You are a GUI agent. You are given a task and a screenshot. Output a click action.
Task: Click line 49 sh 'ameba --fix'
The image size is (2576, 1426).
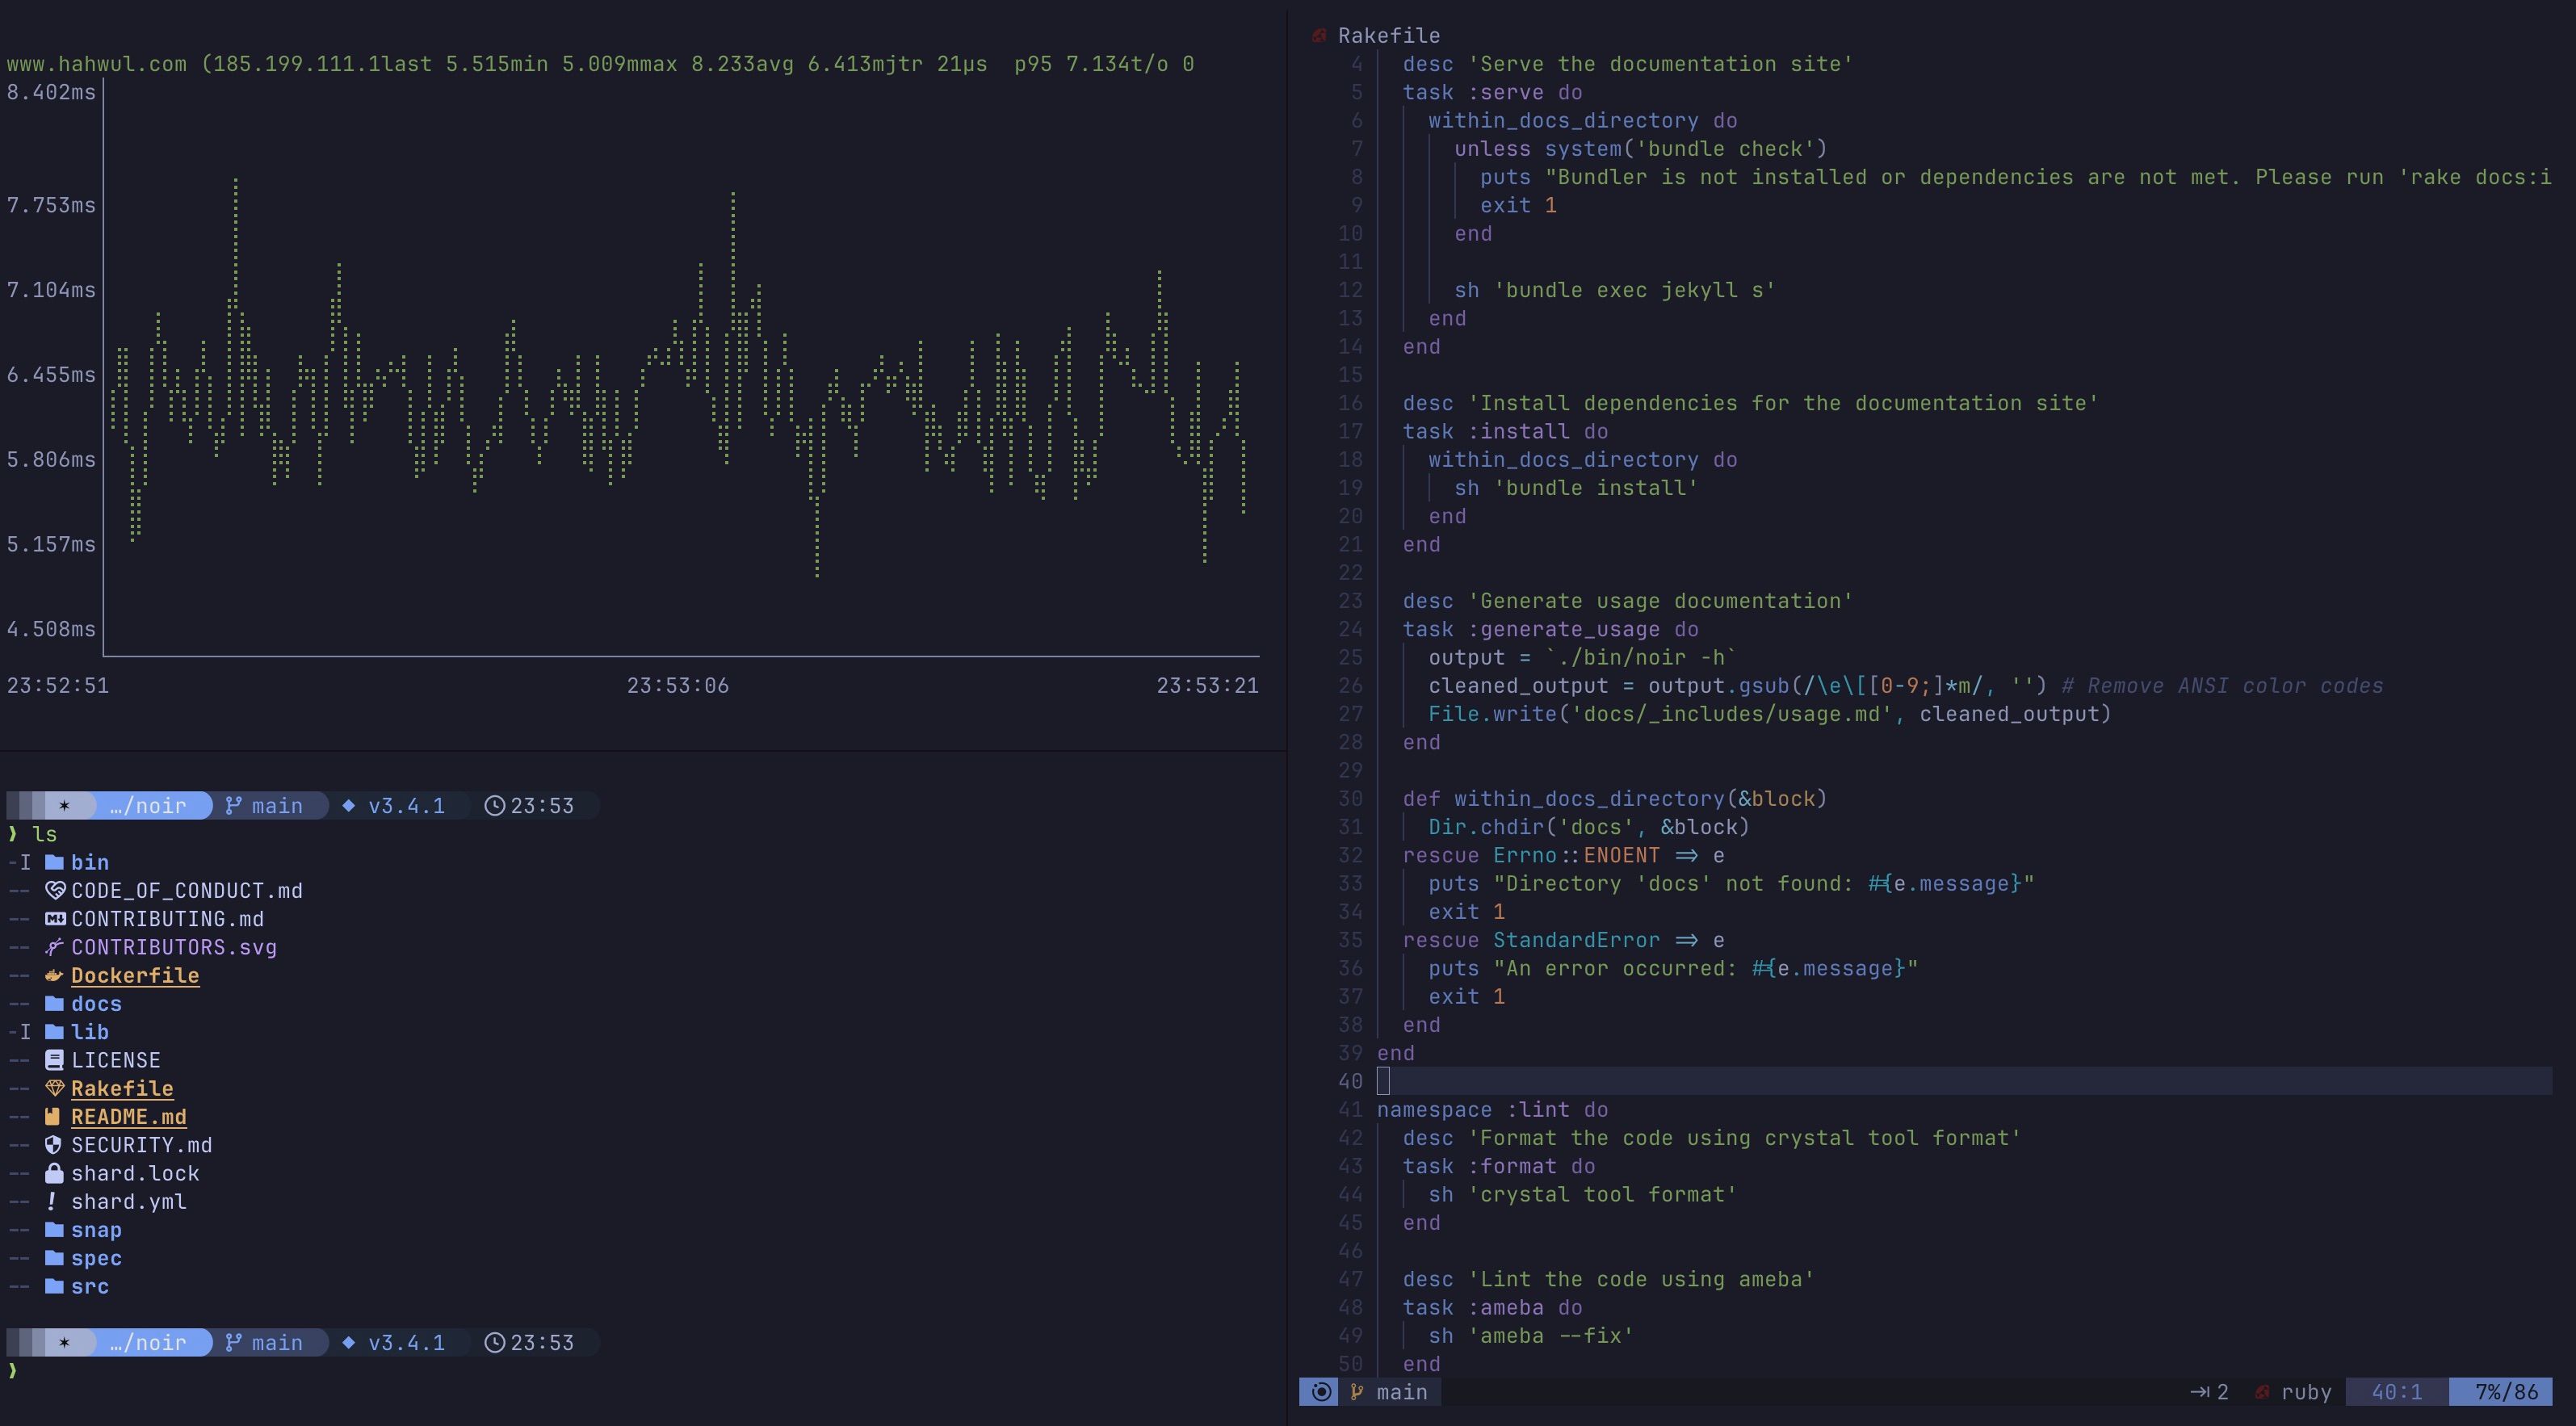coord(1531,1336)
